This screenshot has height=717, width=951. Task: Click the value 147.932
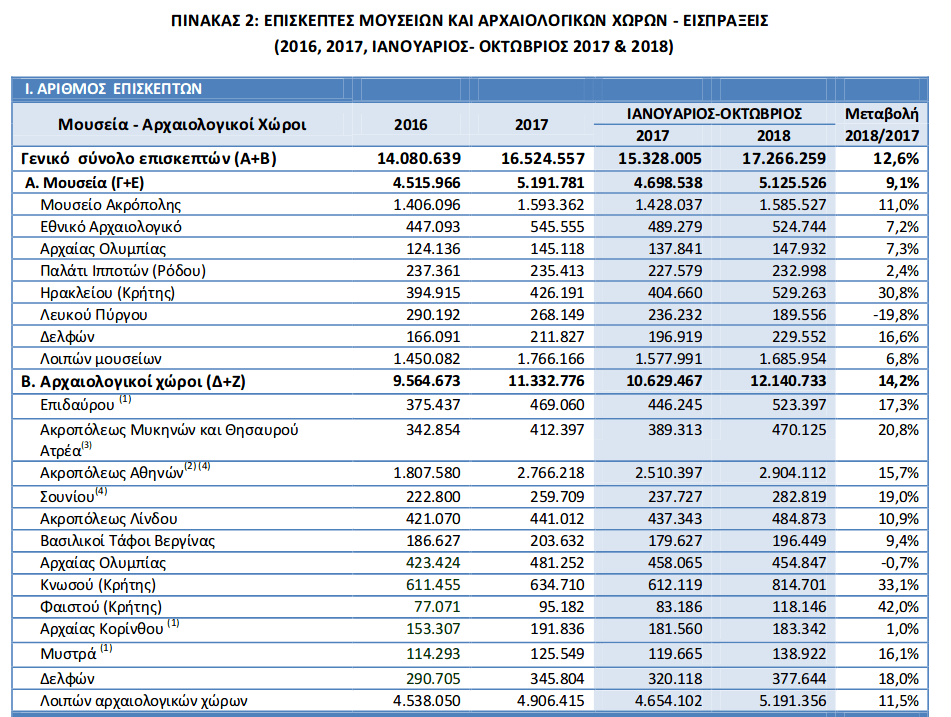point(799,249)
